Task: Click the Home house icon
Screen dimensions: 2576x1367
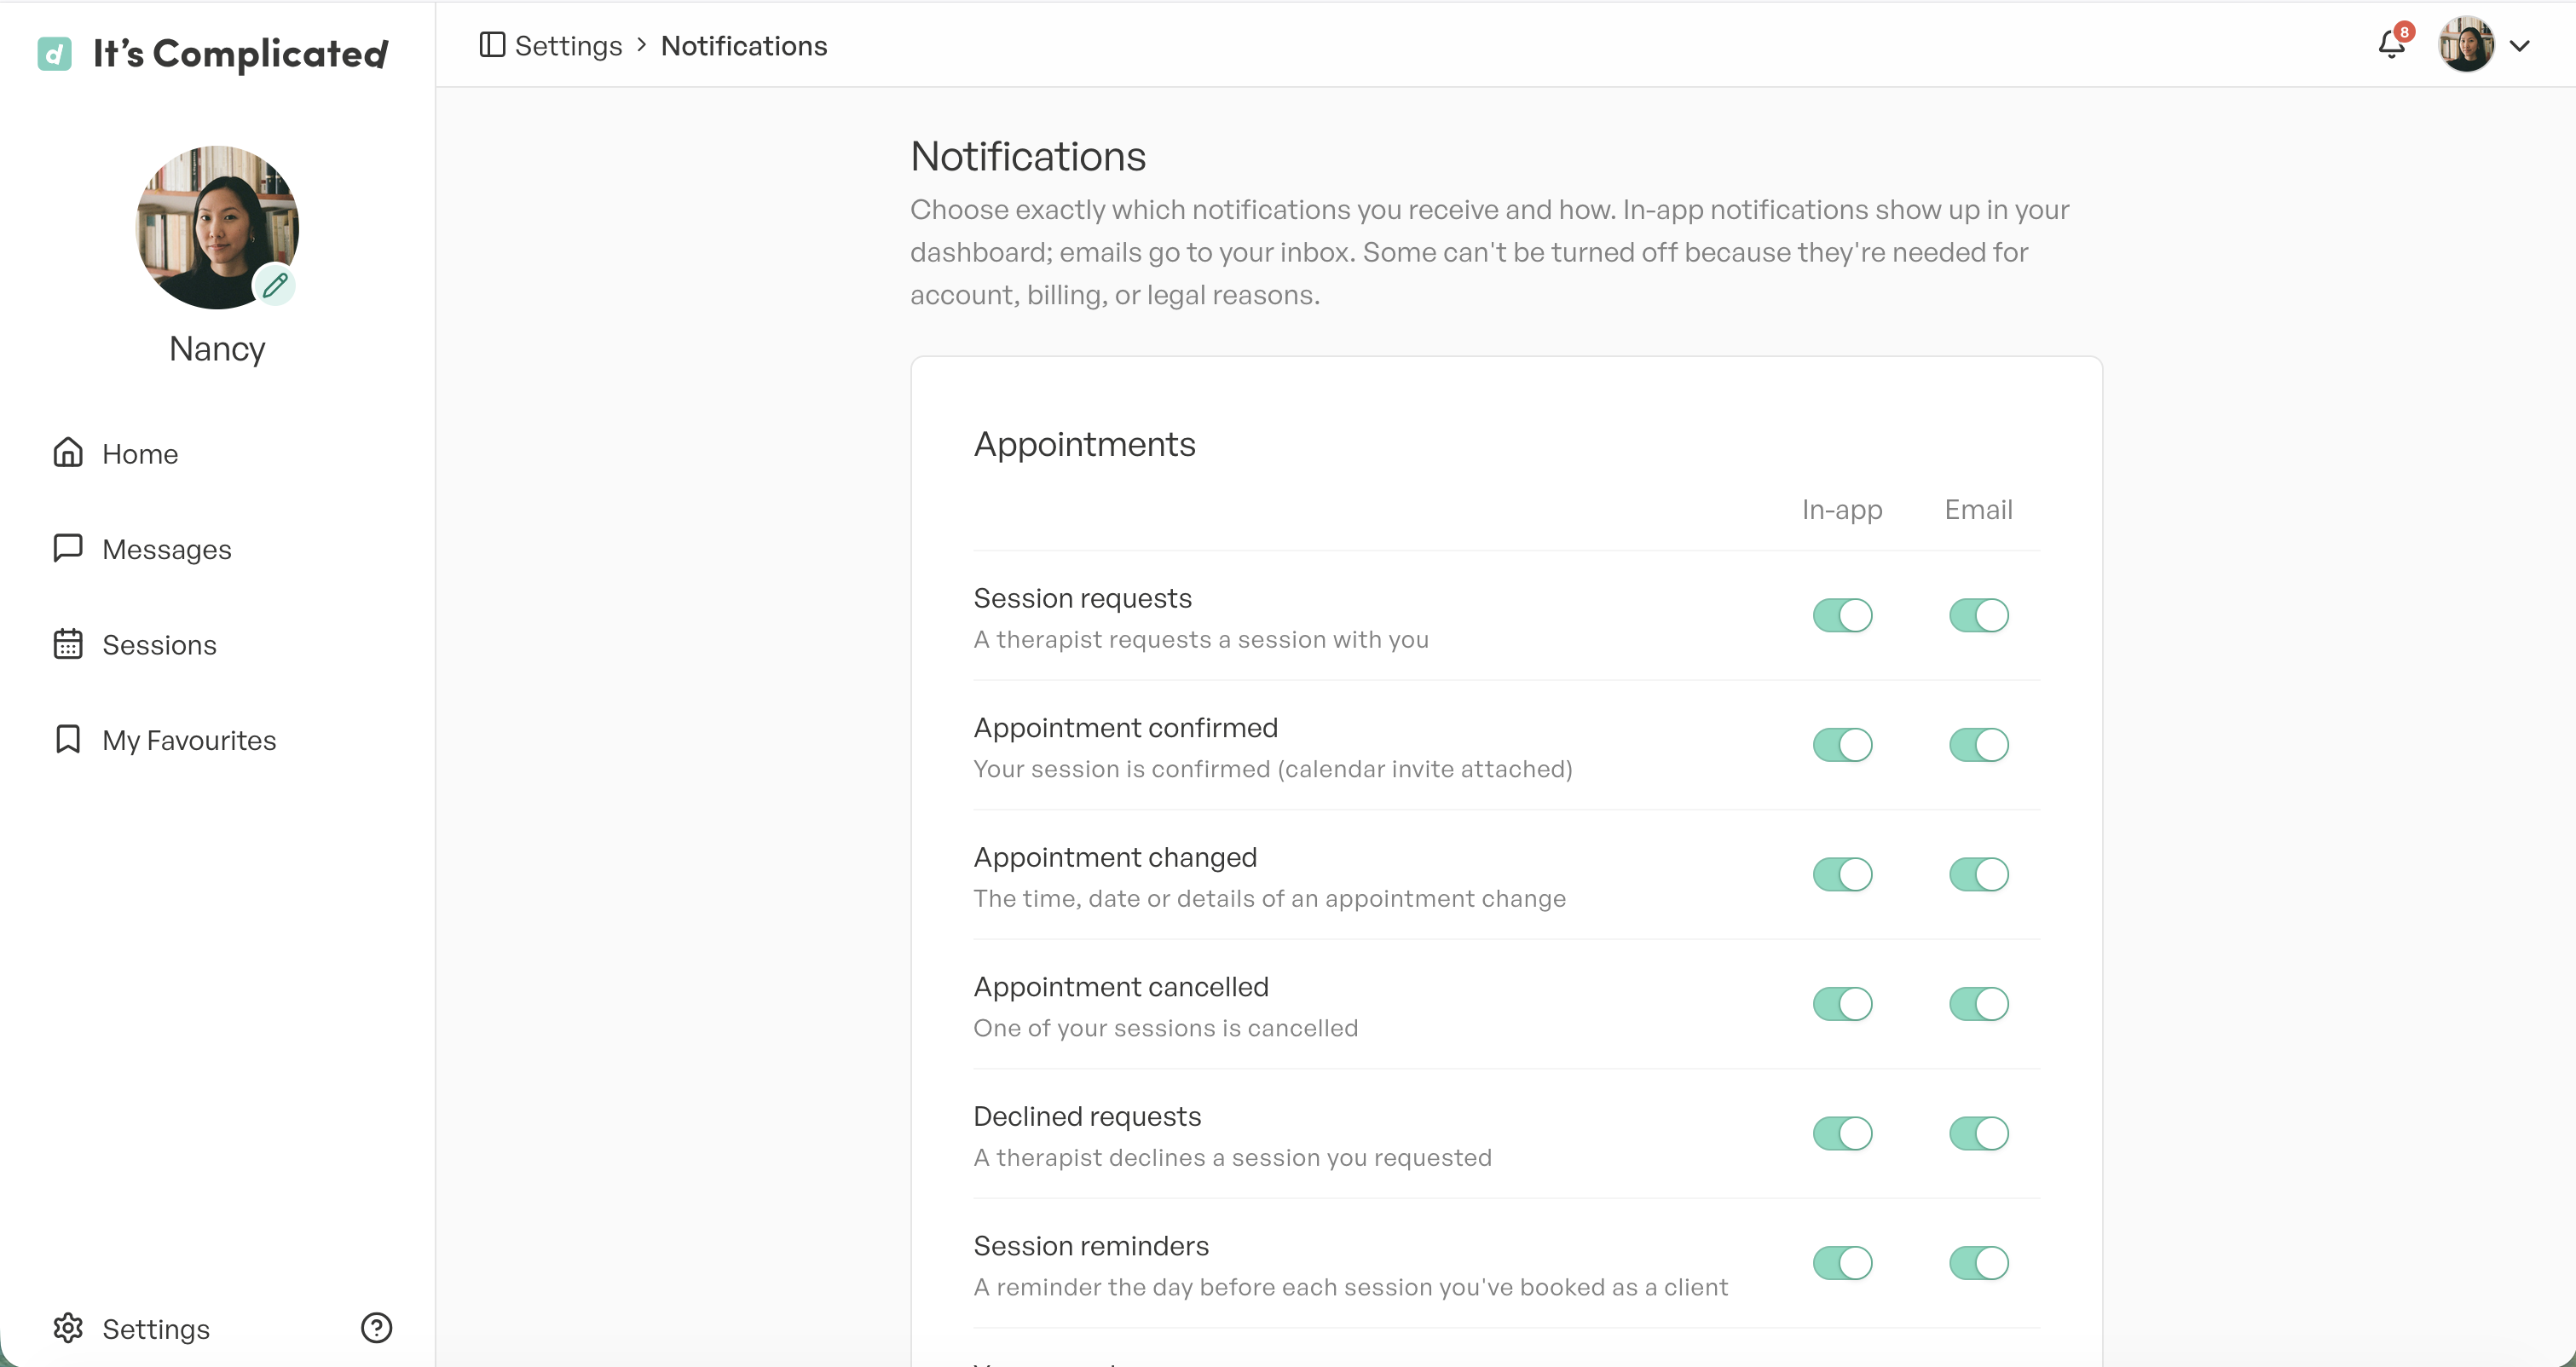Action: pos(68,453)
